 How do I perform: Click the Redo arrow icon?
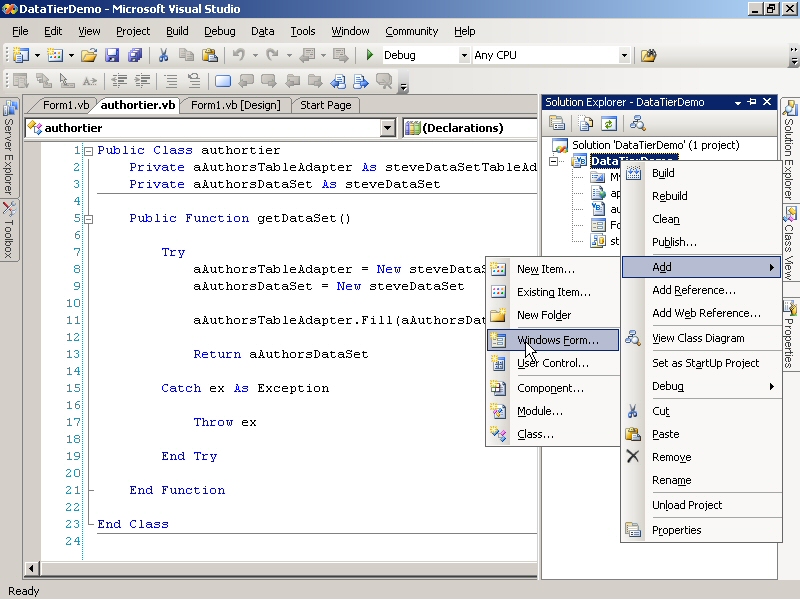[272, 55]
